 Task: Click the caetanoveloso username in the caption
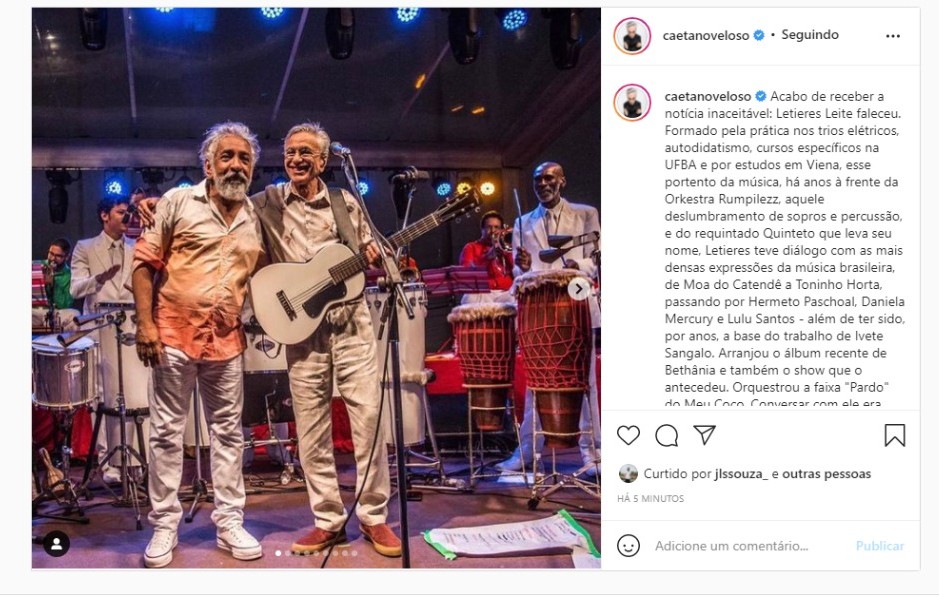click(707, 96)
